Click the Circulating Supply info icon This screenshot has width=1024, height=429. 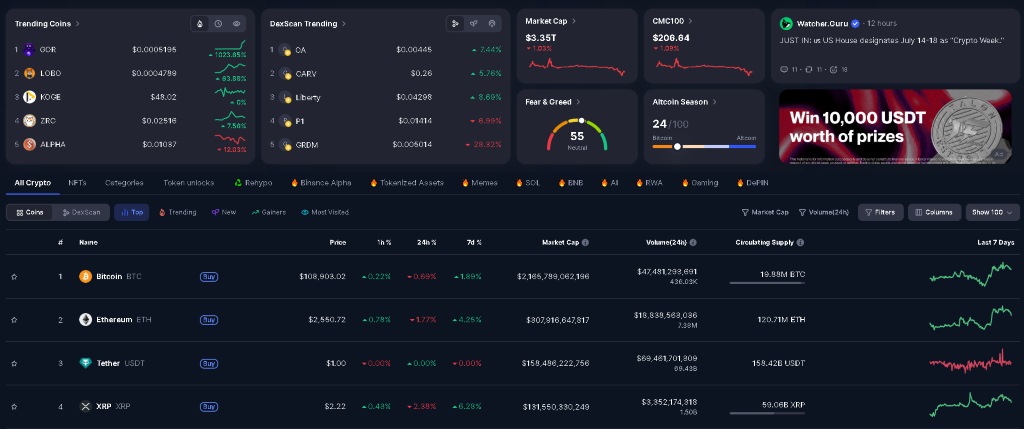coord(800,242)
